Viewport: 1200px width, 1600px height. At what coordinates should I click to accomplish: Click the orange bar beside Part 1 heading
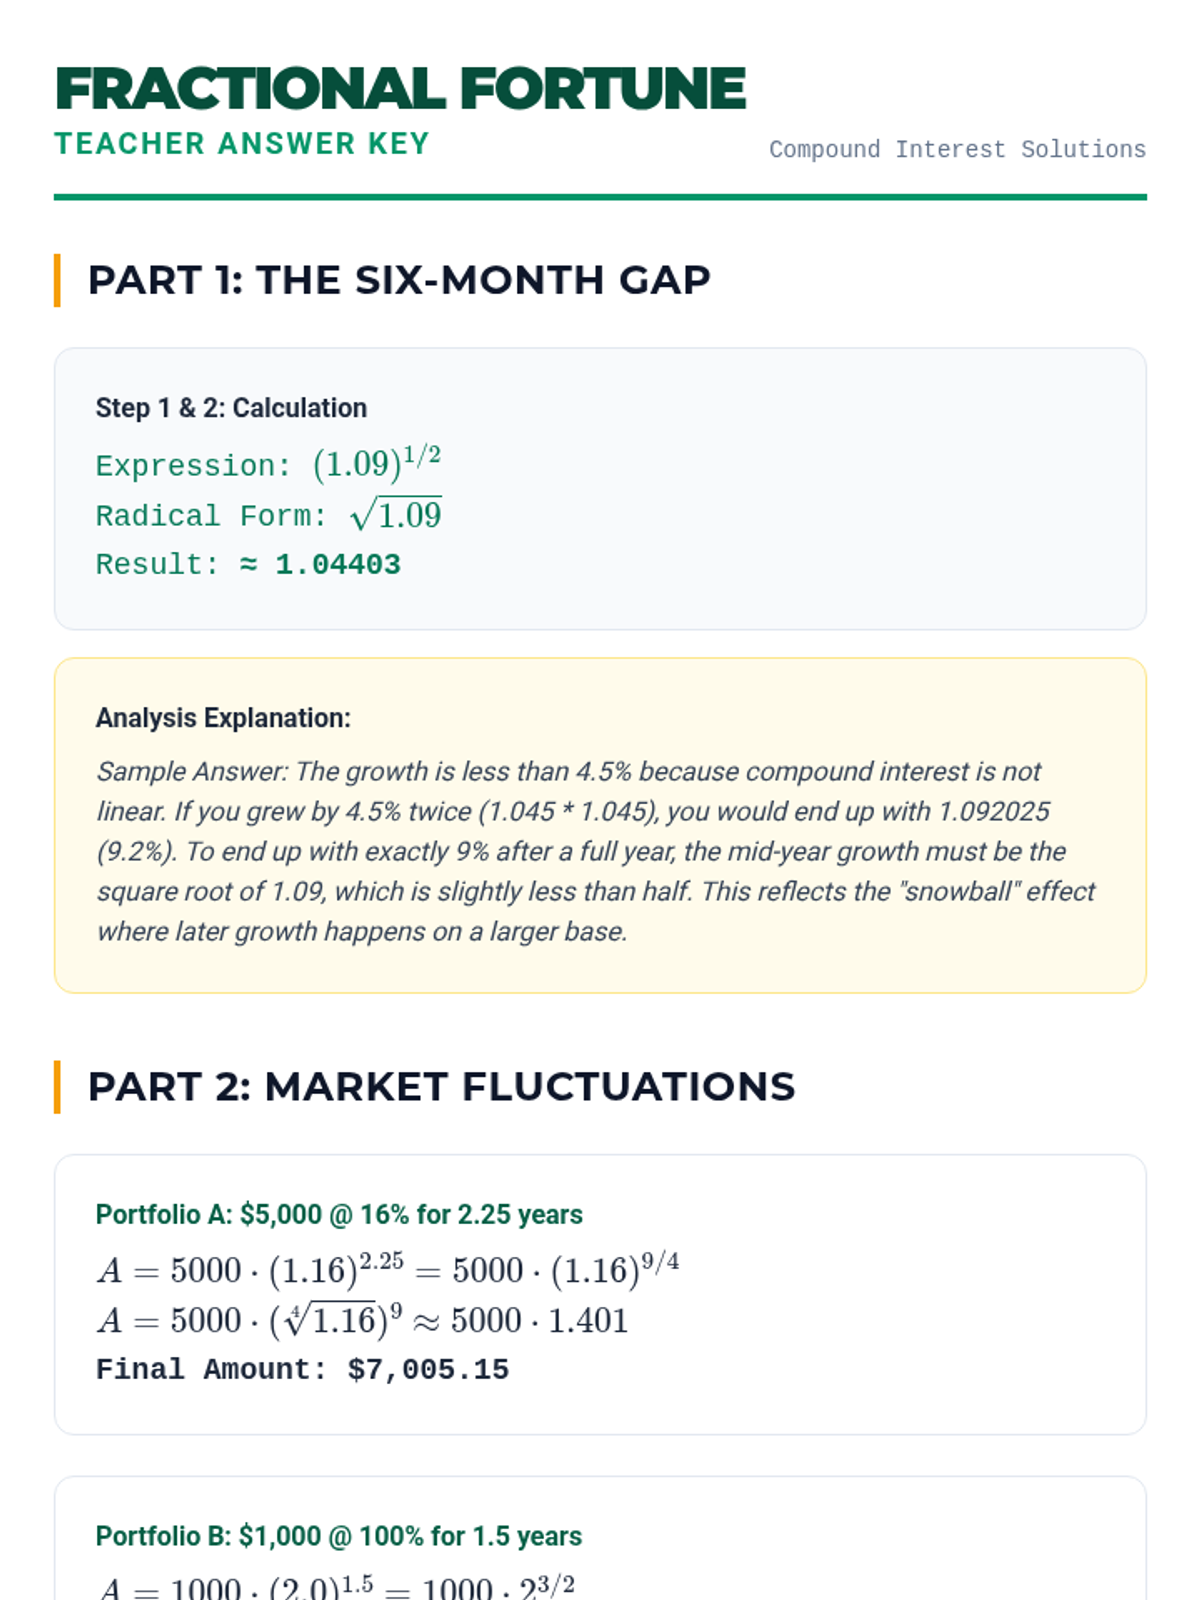click(58, 280)
